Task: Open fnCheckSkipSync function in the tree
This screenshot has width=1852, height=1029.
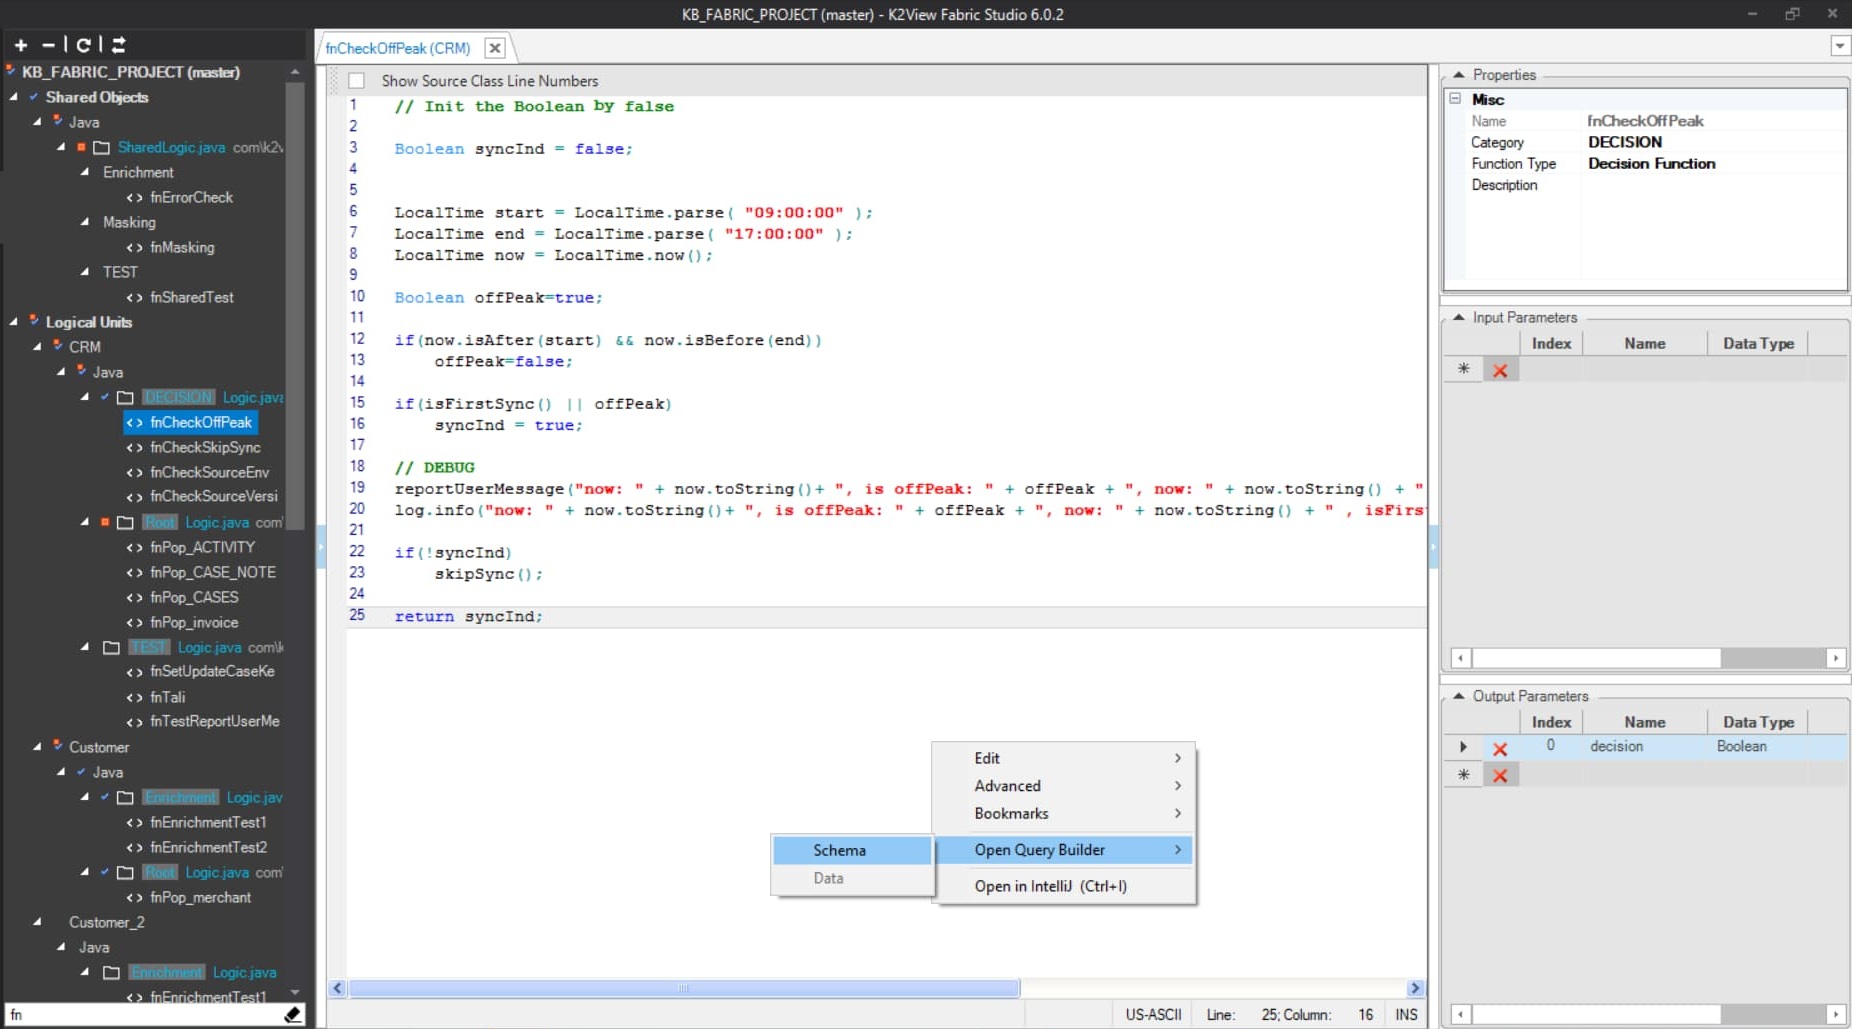Action: (205, 447)
